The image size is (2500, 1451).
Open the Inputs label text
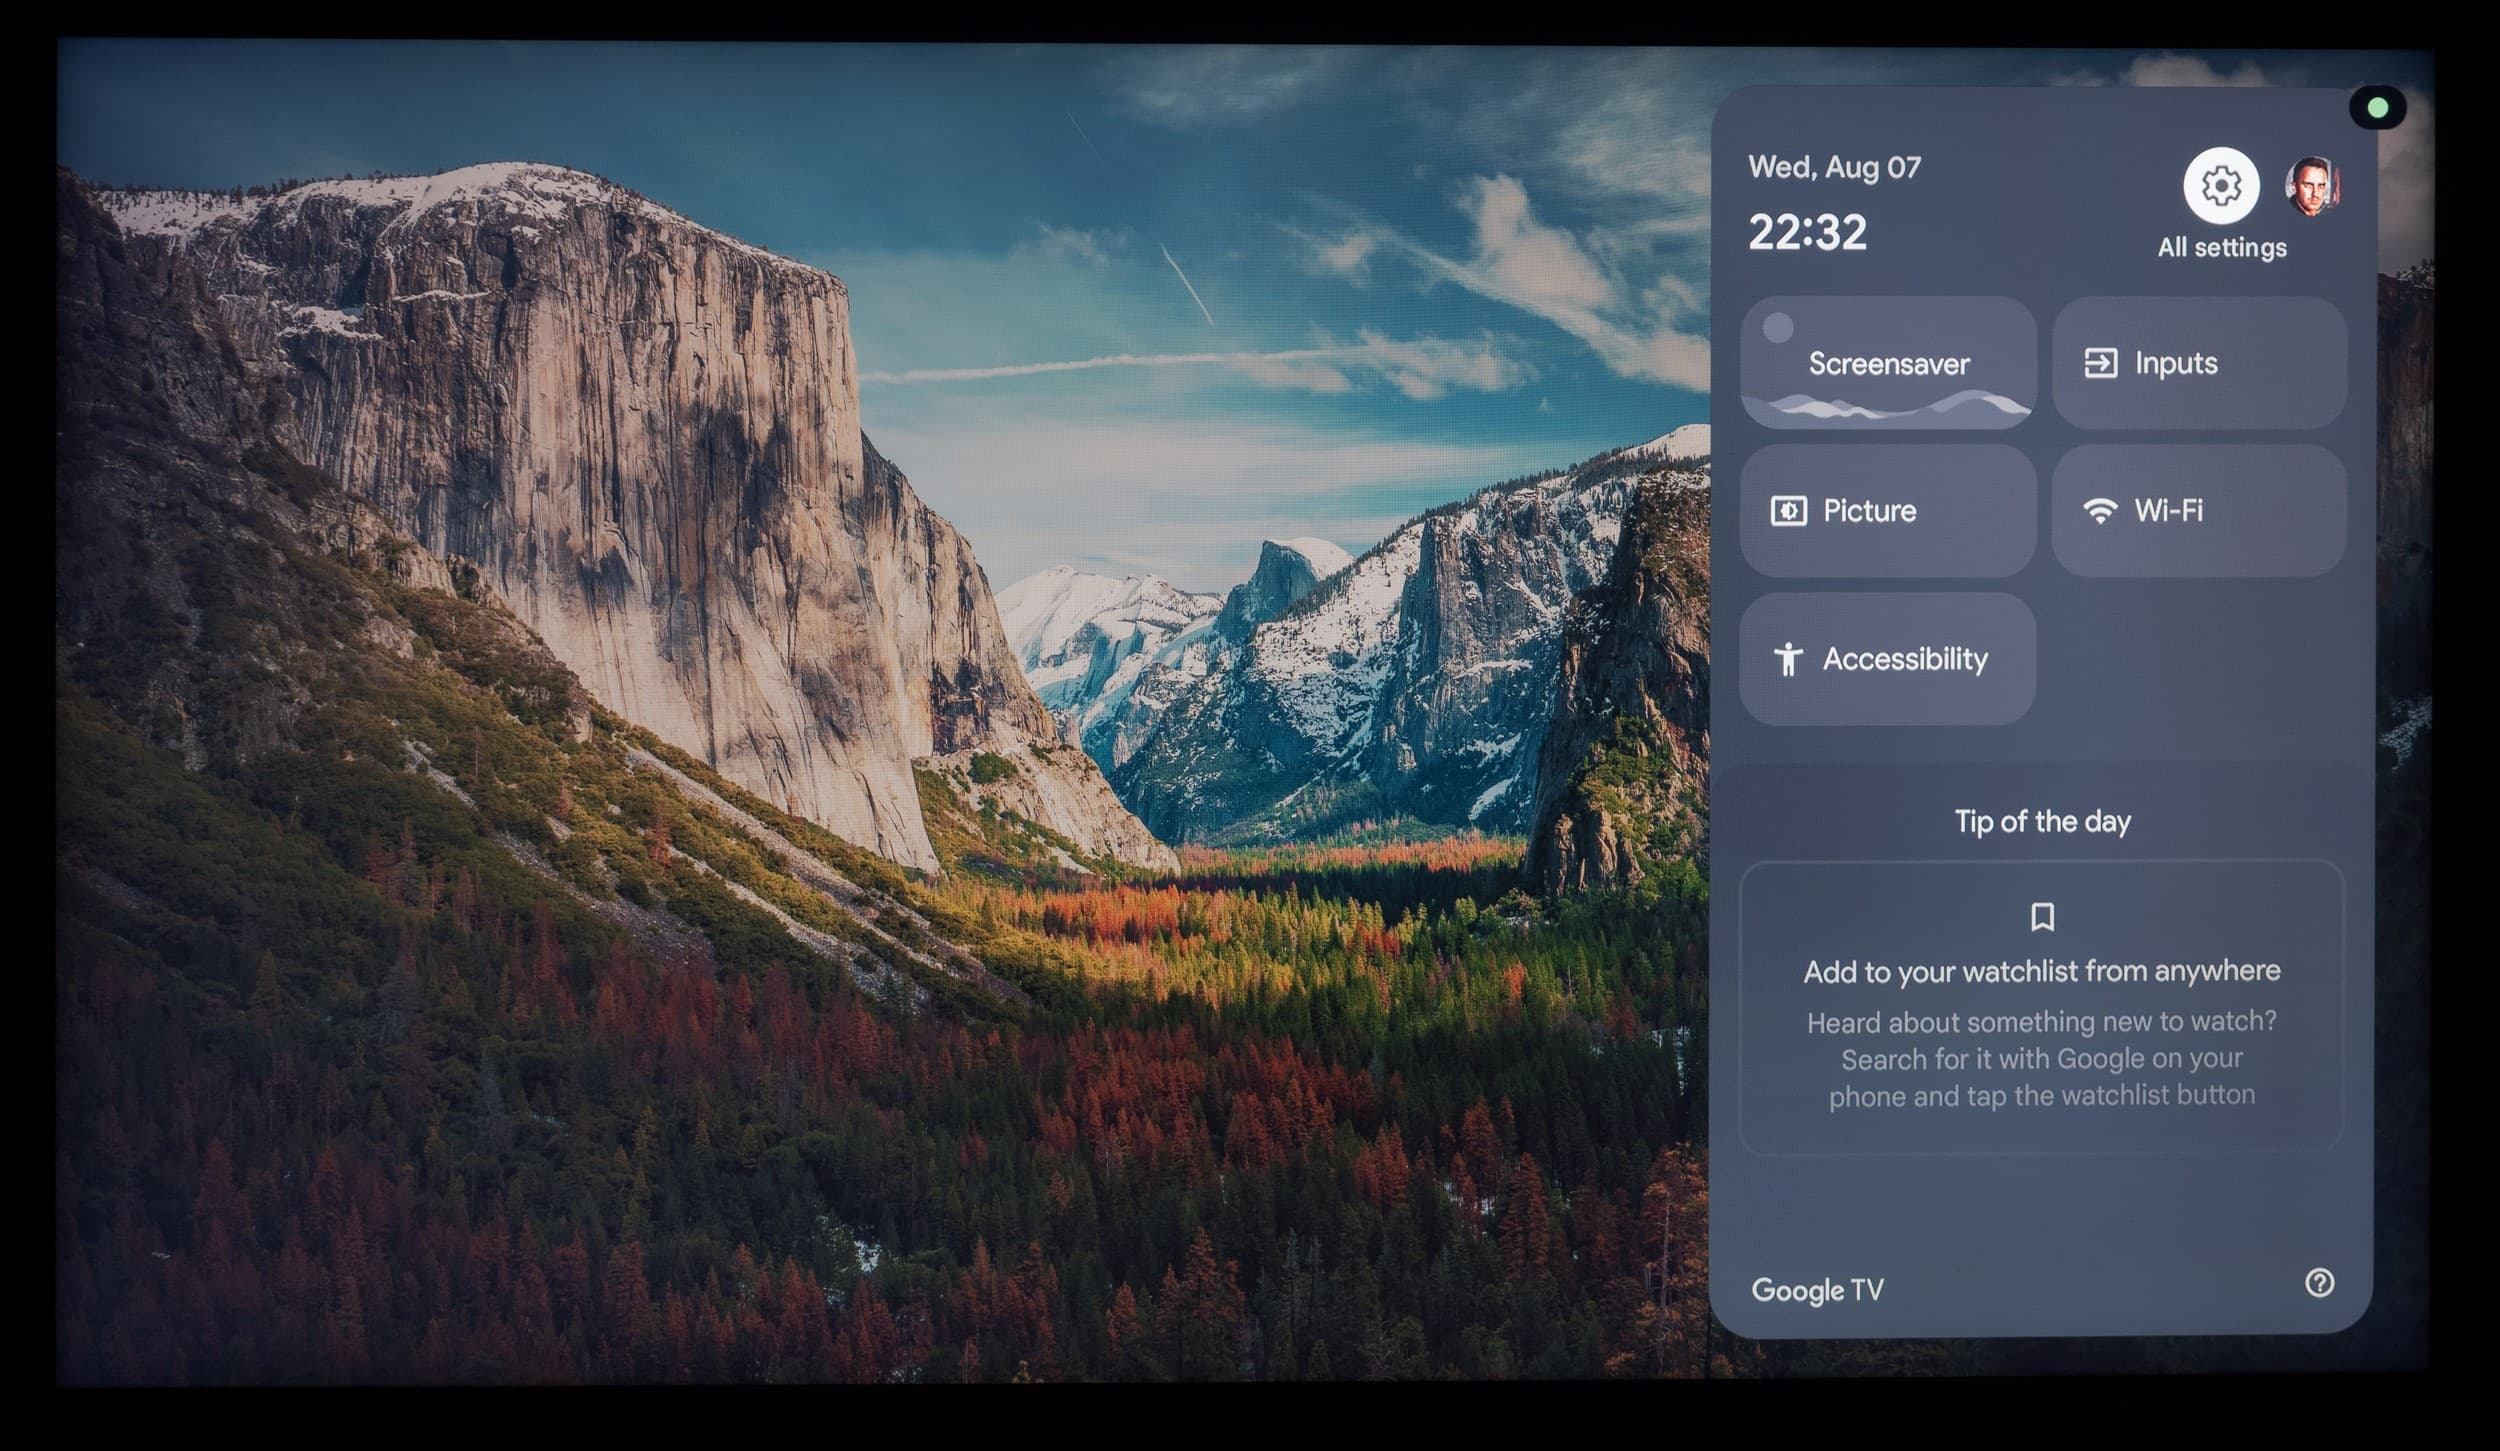click(2176, 363)
